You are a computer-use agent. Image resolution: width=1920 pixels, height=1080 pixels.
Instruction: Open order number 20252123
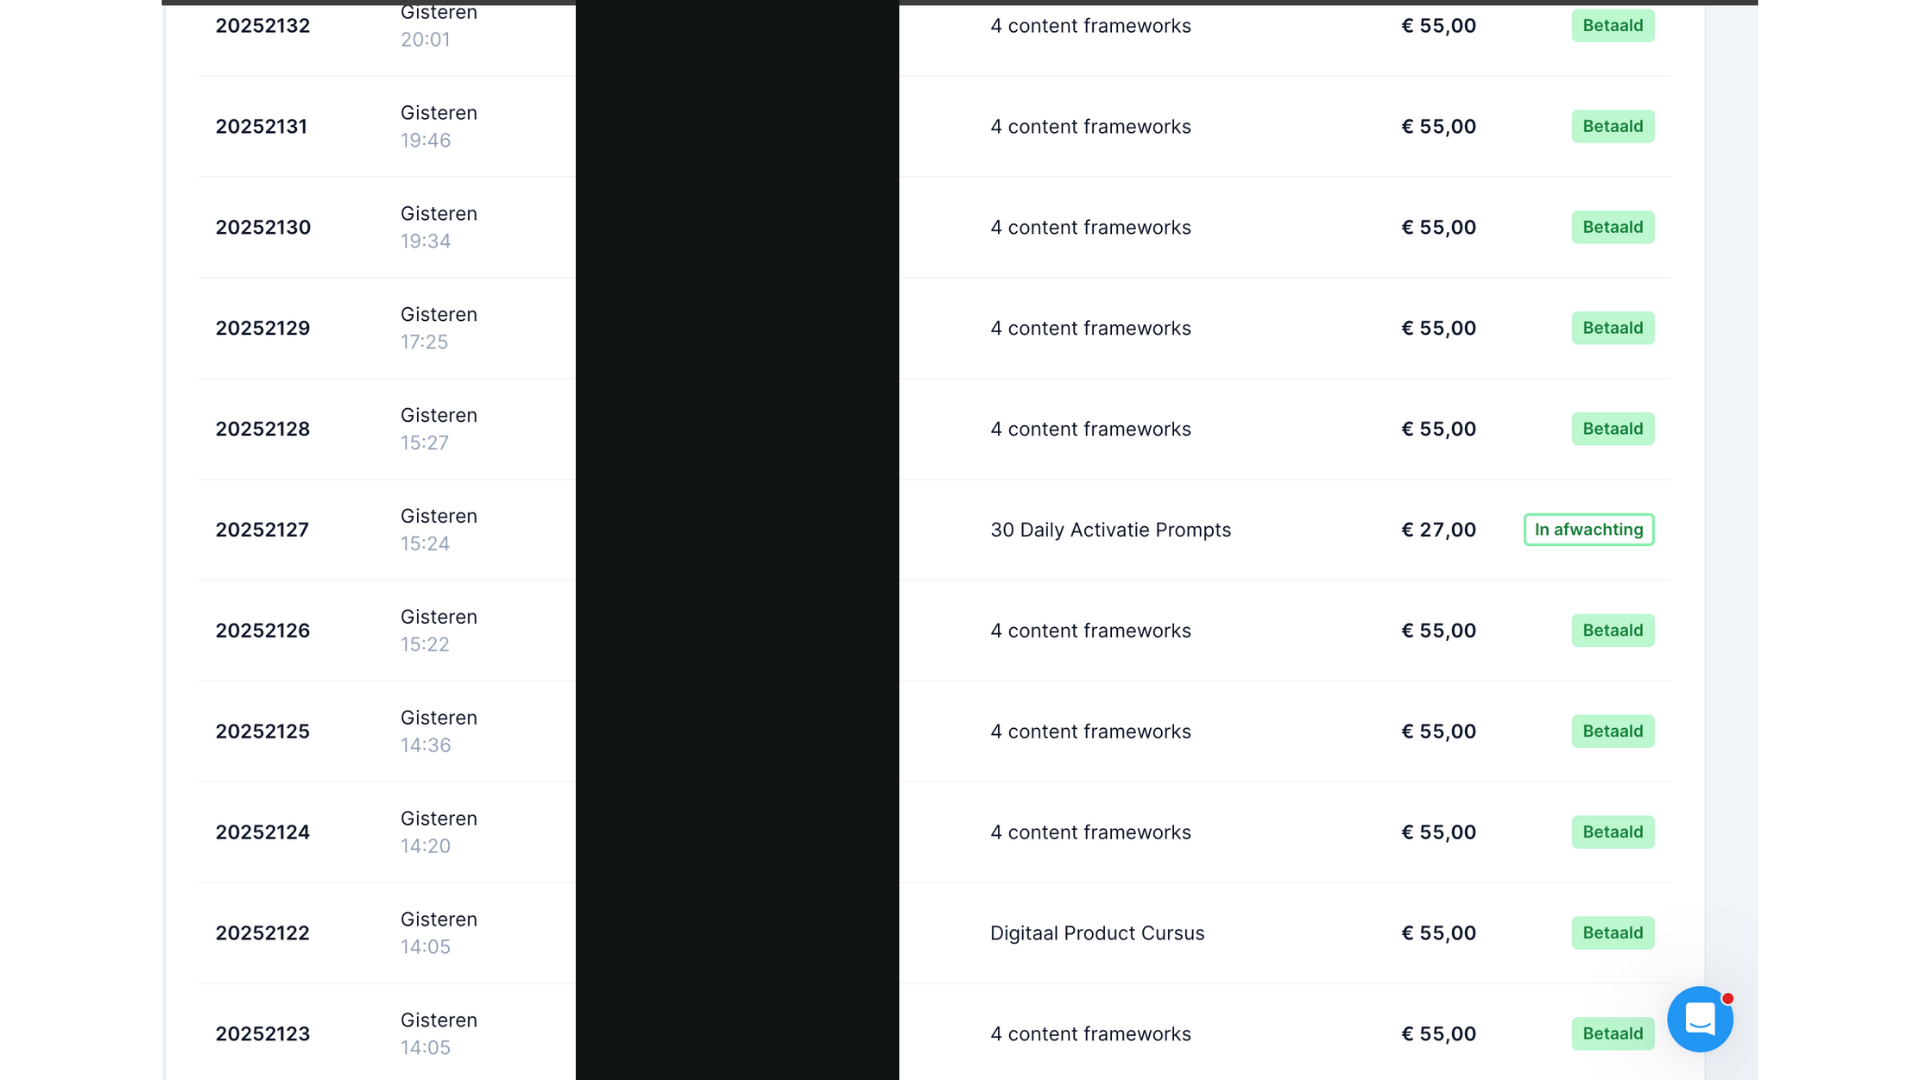[x=262, y=1034]
